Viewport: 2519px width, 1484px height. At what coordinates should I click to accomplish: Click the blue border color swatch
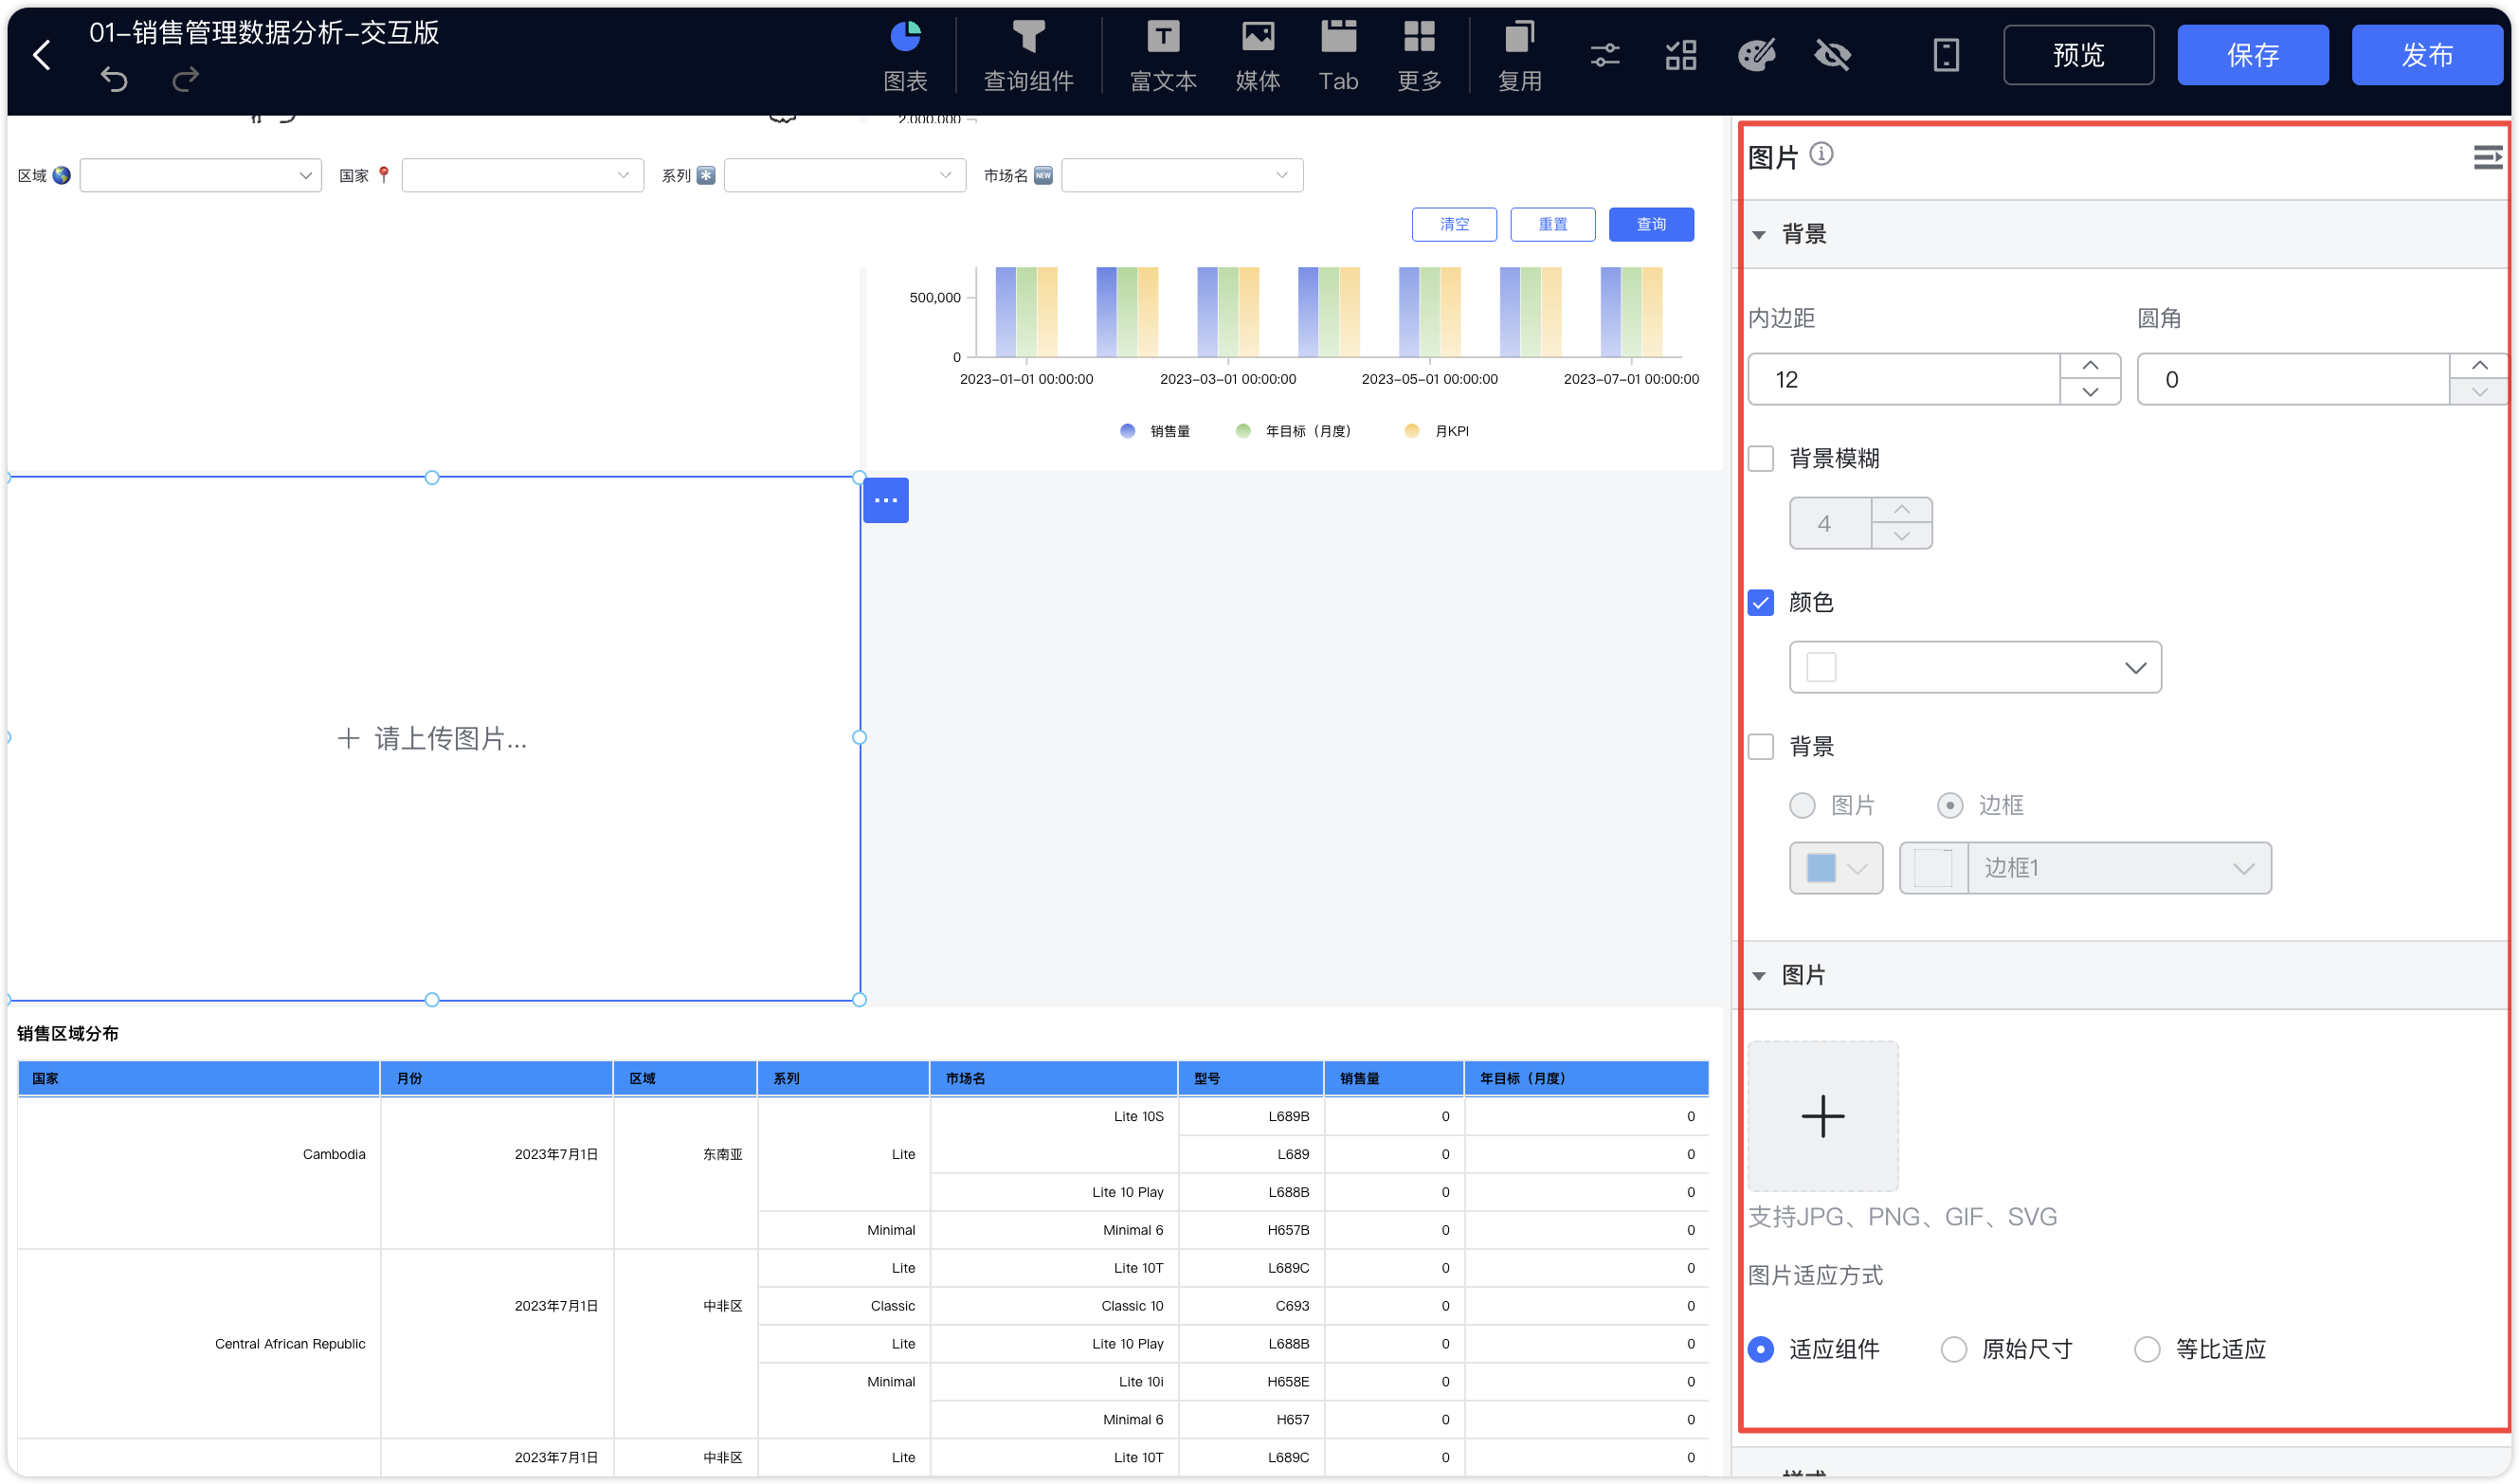[1821, 868]
